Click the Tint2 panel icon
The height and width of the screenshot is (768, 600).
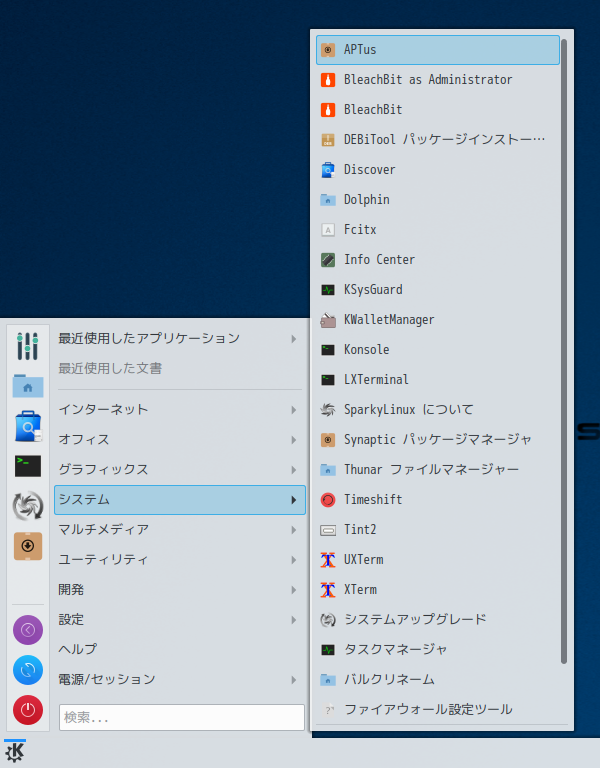click(x=328, y=529)
